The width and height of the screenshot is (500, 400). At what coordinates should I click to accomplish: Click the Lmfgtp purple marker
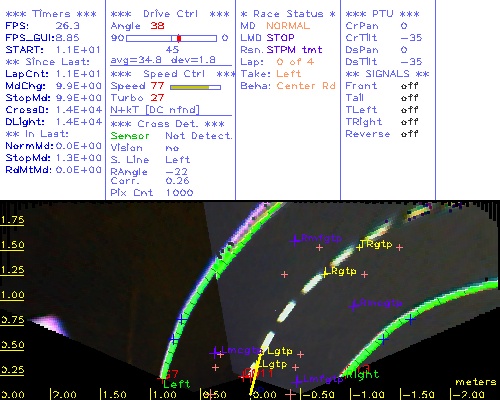[296, 380]
